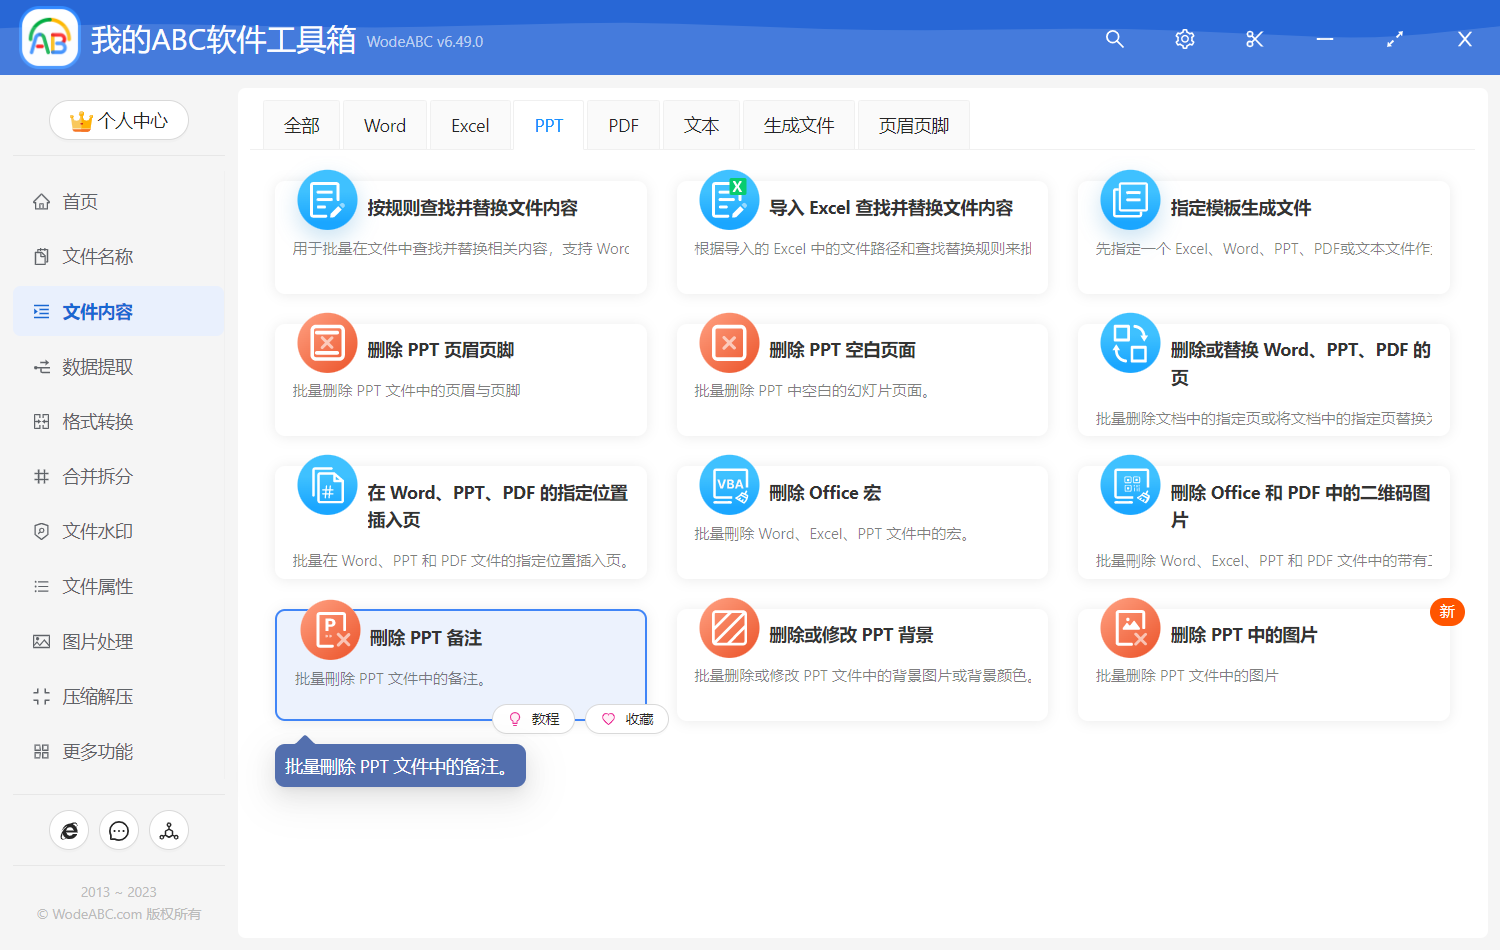Select the 按规则查找并替换文件内容 tool

point(460,237)
